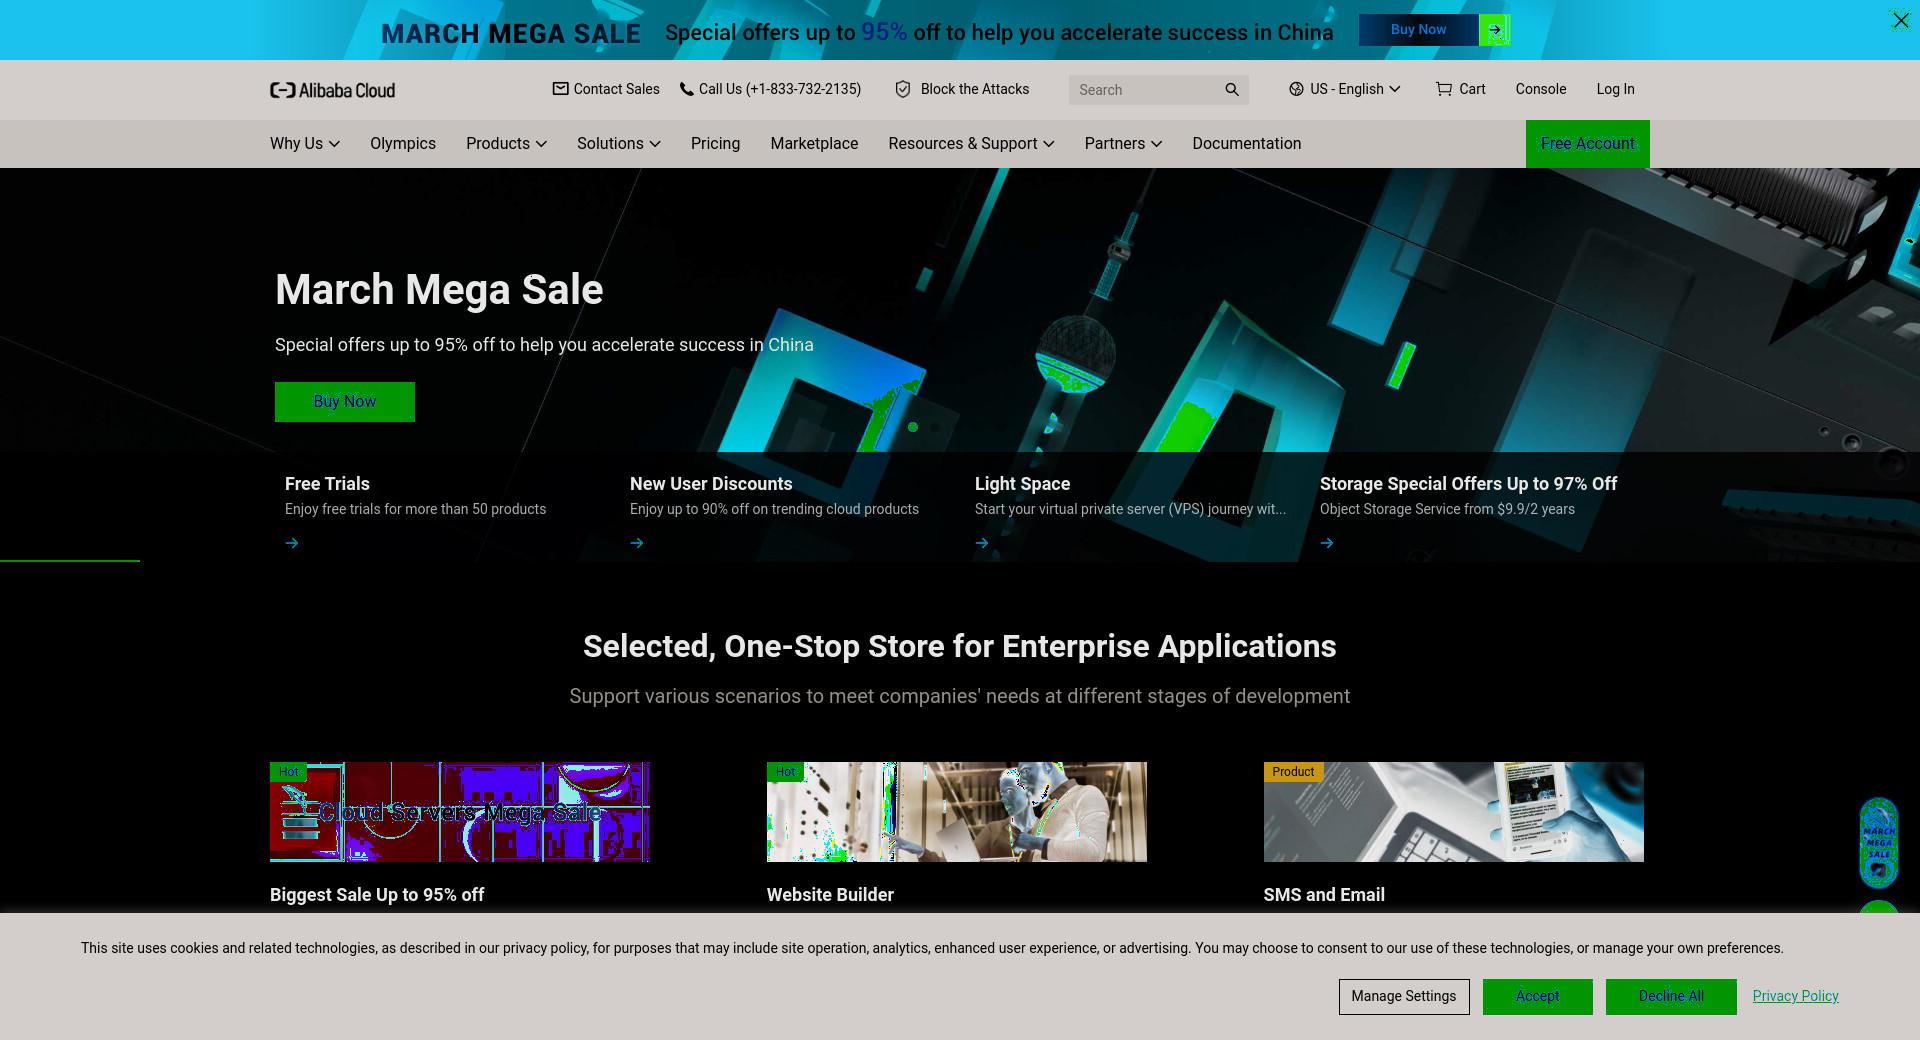The width and height of the screenshot is (1920, 1040).
Task: Click the arrow under Storage Special Offers
Action: [x=1327, y=543]
